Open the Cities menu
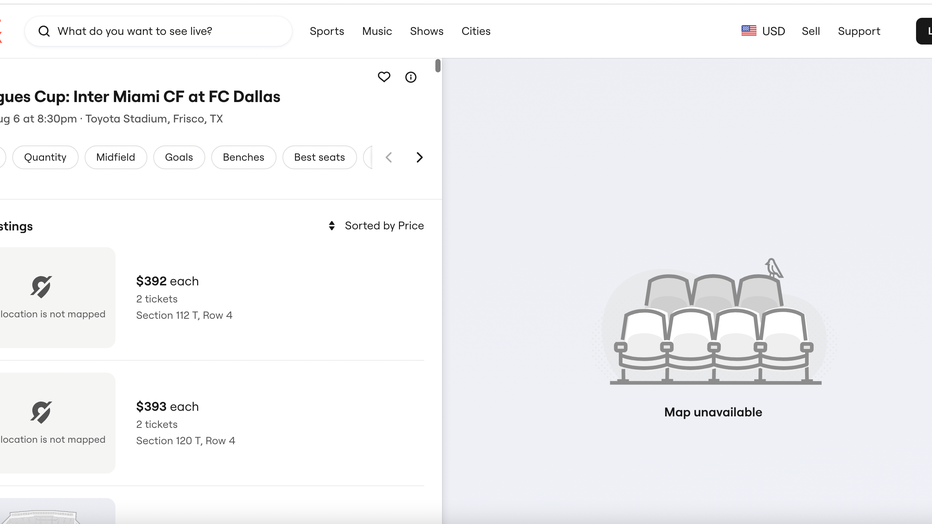The image size is (932, 524). point(476,31)
